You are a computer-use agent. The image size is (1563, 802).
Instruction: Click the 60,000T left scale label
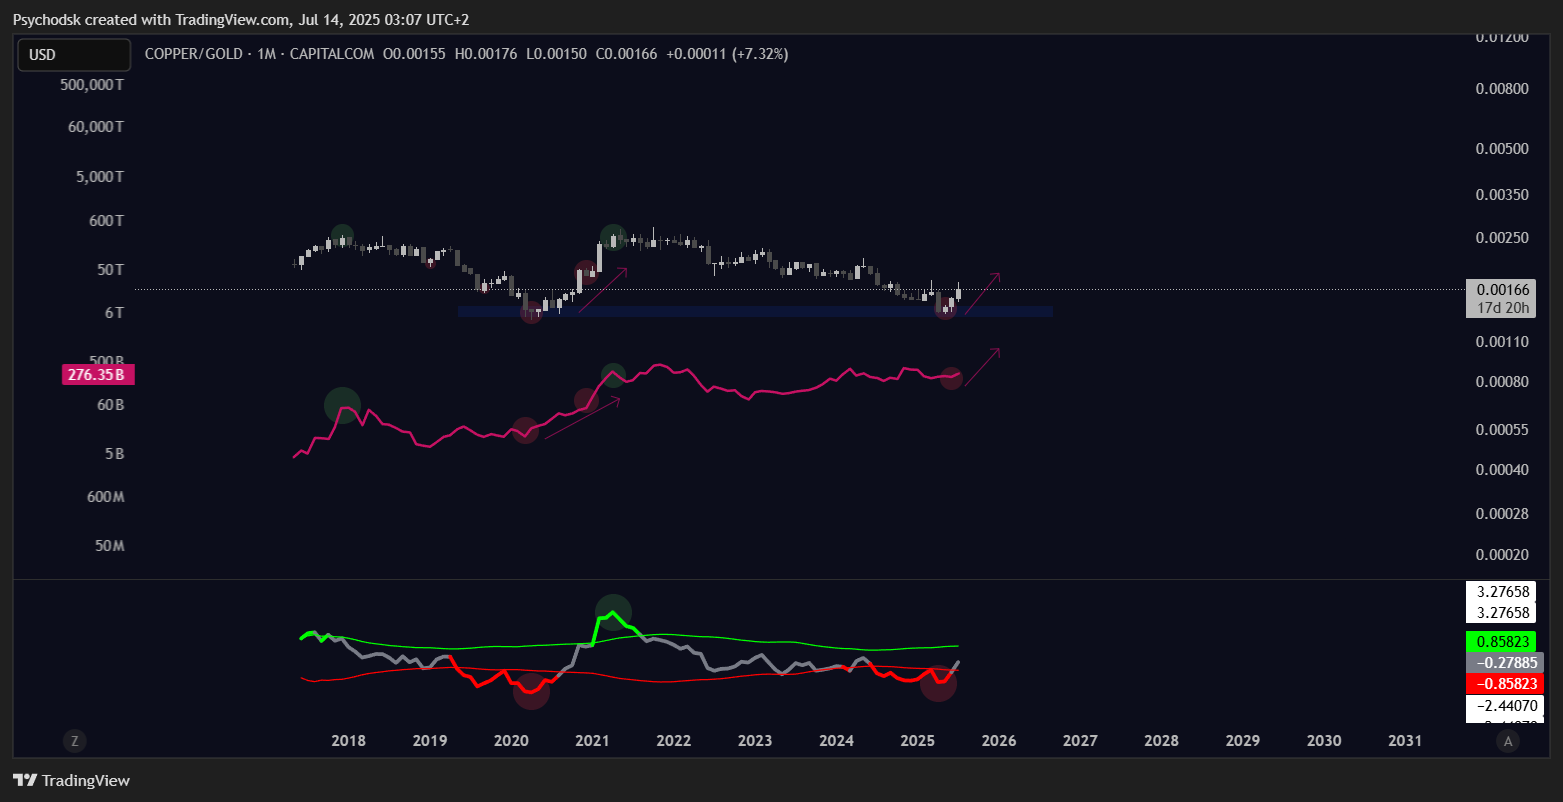click(x=96, y=127)
